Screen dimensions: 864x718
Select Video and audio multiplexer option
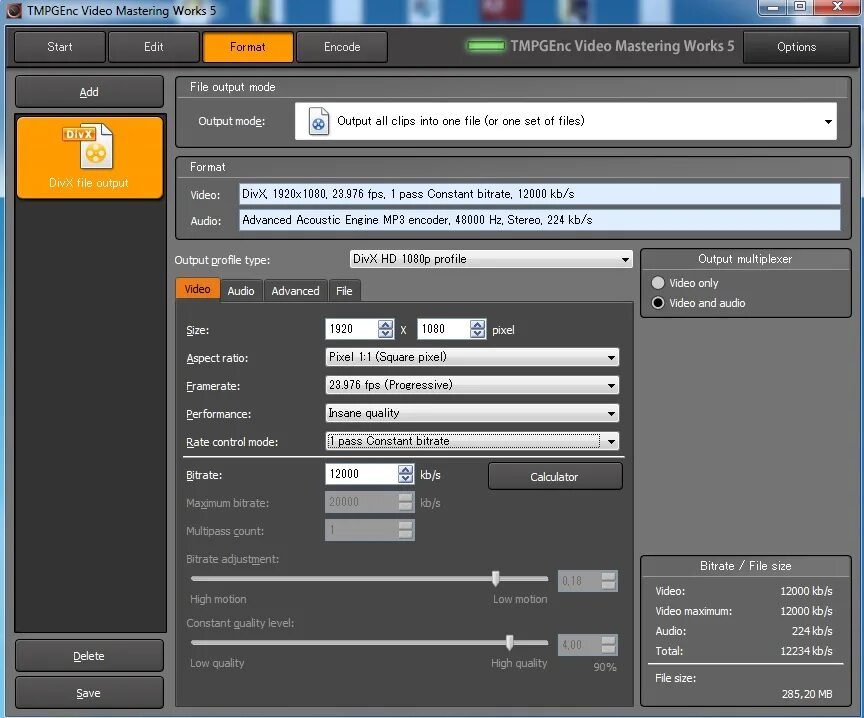pos(658,303)
